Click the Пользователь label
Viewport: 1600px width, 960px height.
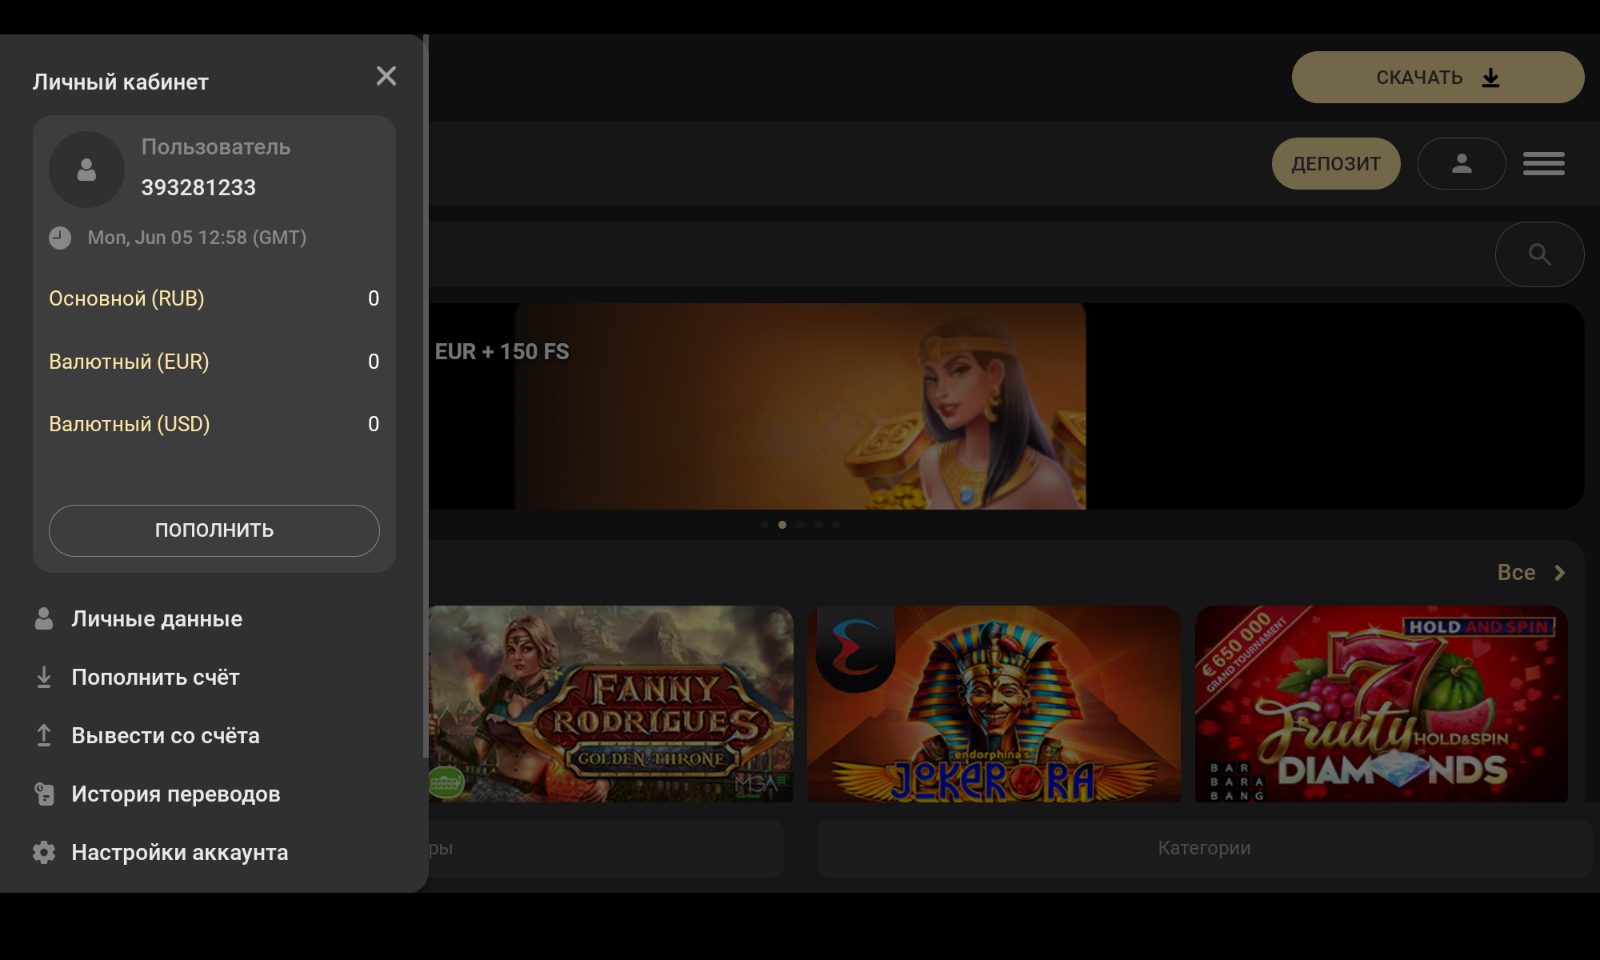pos(216,147)
